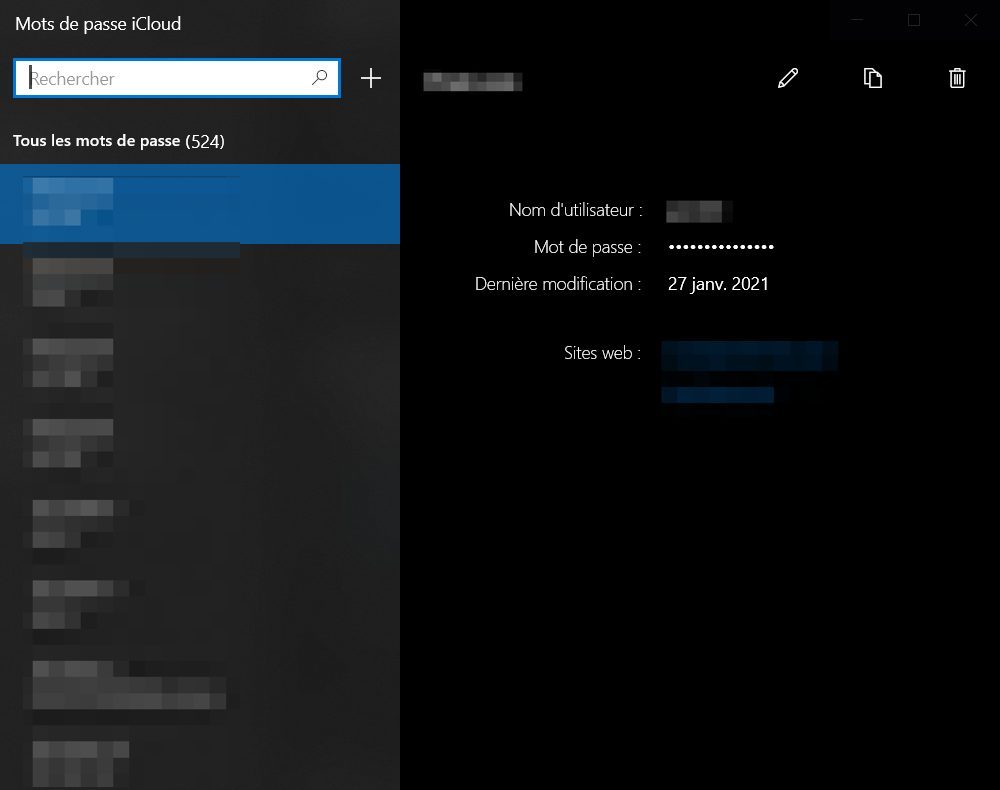Delete the selected password with trash icon
The width and height of the screenshot is (1000, 790).
957,78
